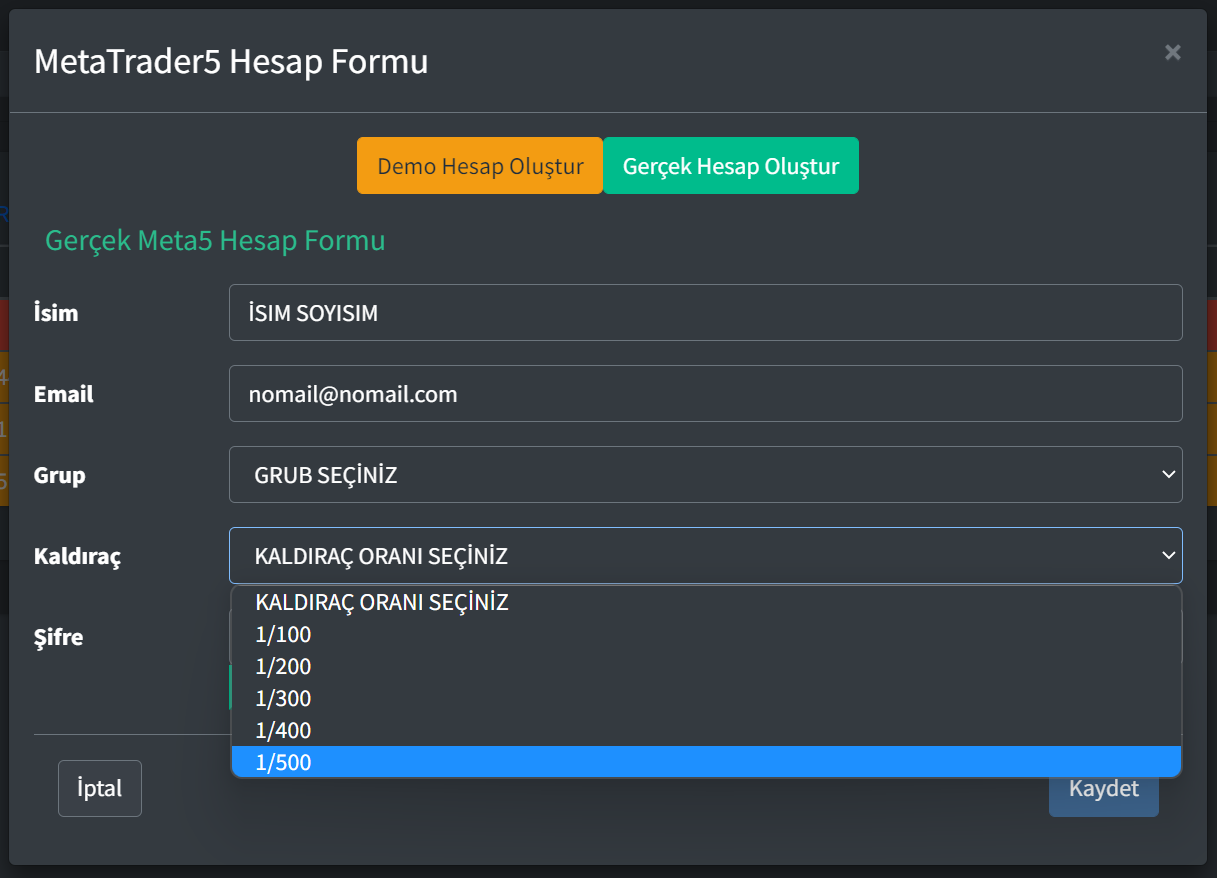
Task: Click the Email input field
Action: [x=705, y=394]
